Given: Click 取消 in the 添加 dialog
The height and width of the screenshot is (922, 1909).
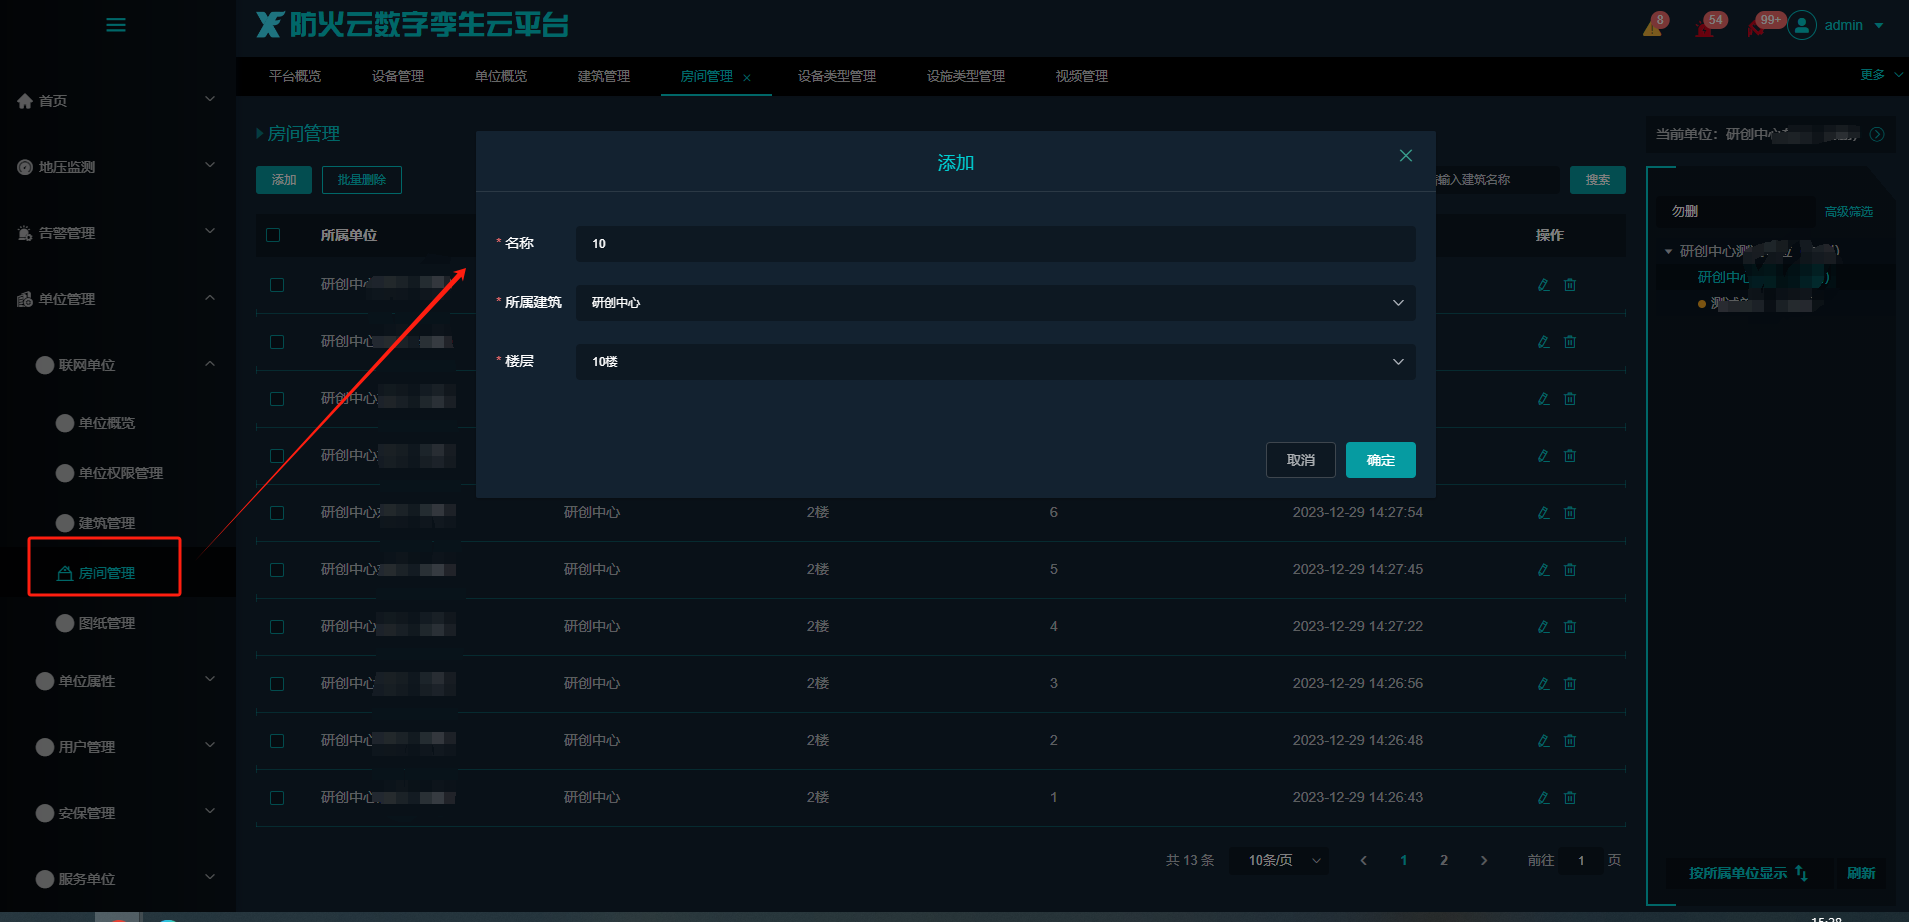Looking at the screenshot, I should click(1301, 460).
